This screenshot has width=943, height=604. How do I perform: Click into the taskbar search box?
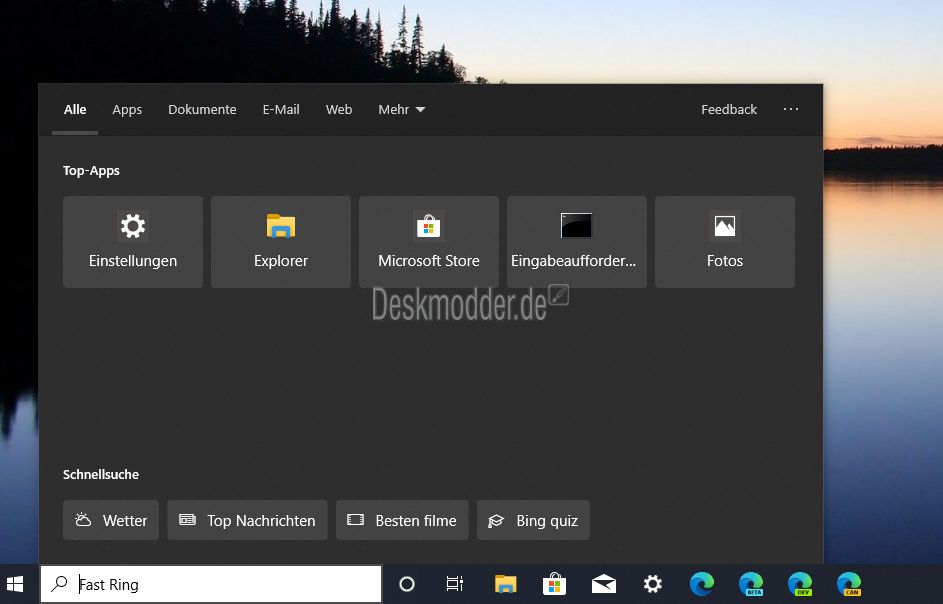click(x=211, y=584)
